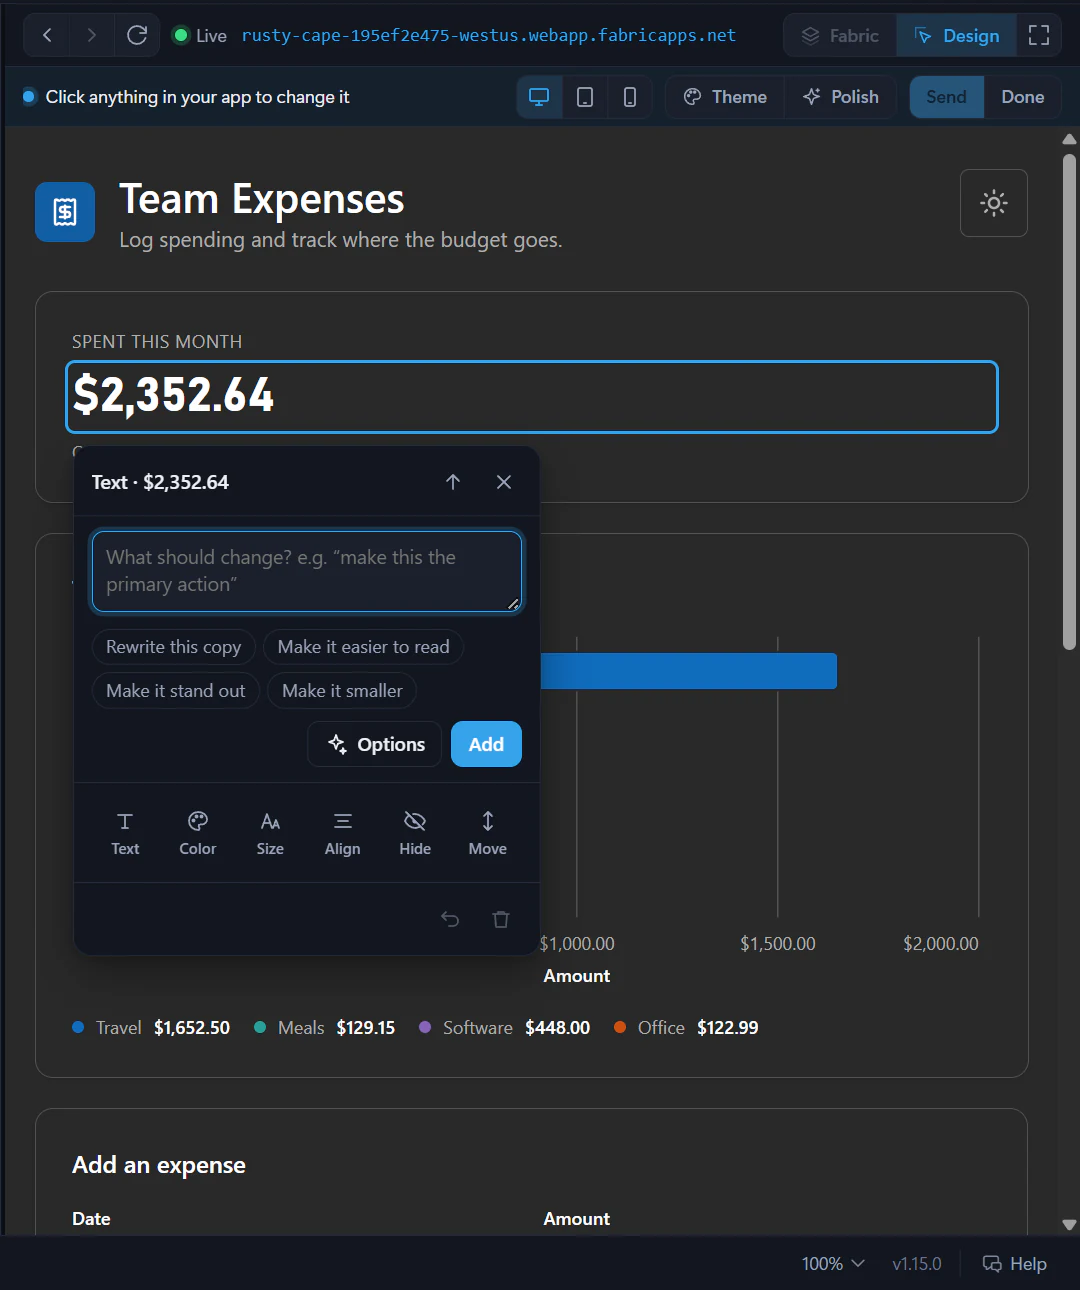Undo the last change in popup
Viewport: 1080px width, 1290px height.
(x=450, y=919)
